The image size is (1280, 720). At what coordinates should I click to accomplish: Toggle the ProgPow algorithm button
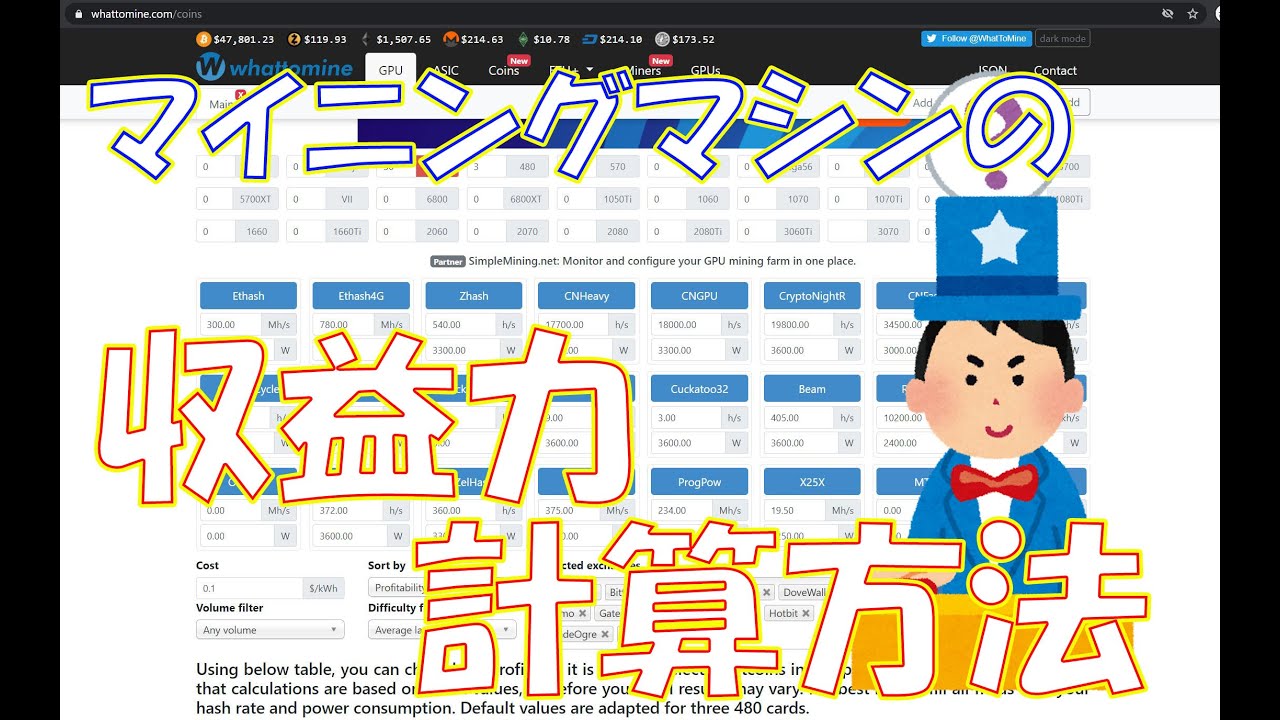[x=699, y=482]
